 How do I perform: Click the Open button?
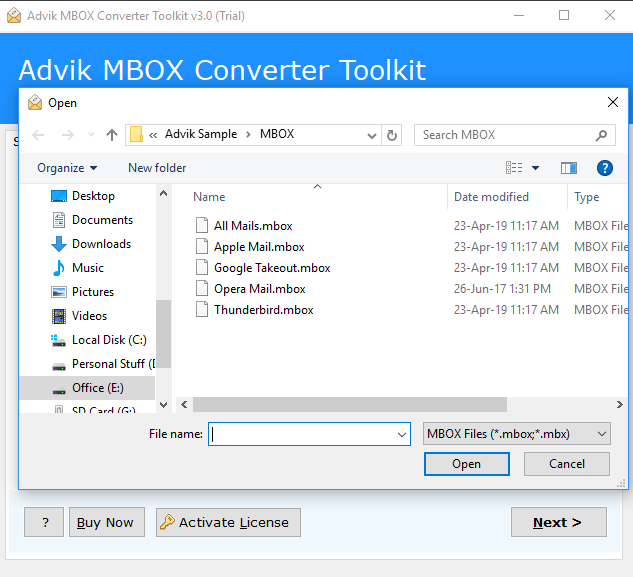coord(466,464)
